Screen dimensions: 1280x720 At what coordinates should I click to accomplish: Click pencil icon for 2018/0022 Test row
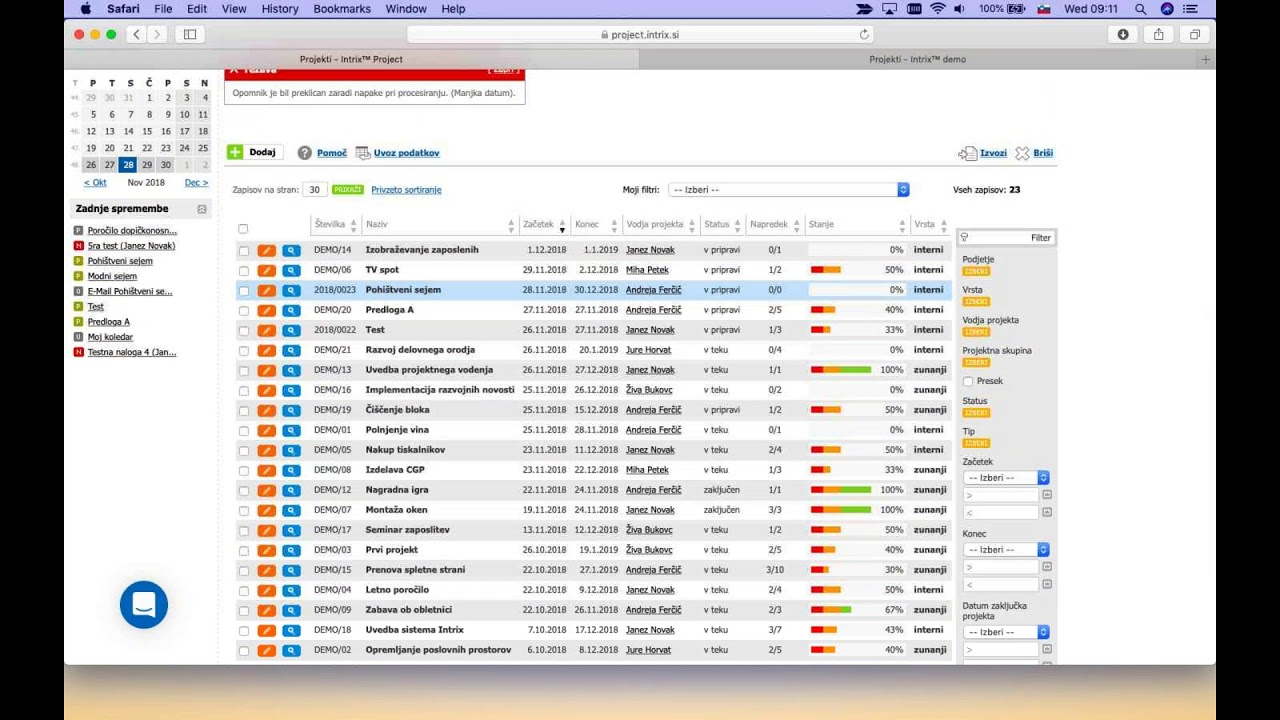(x=266, y=330)
